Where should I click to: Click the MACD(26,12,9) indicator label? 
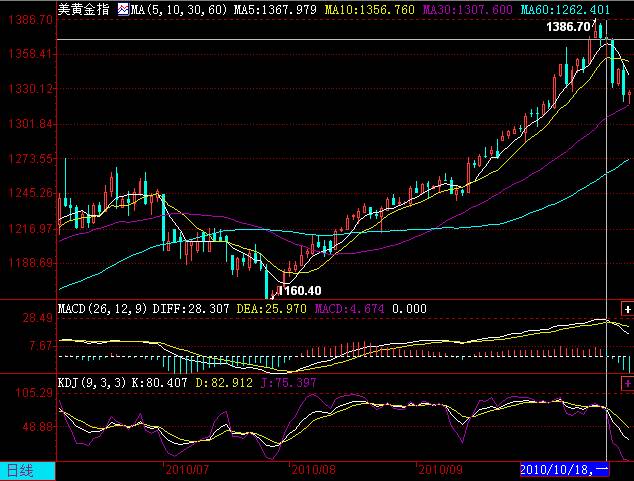102,309
